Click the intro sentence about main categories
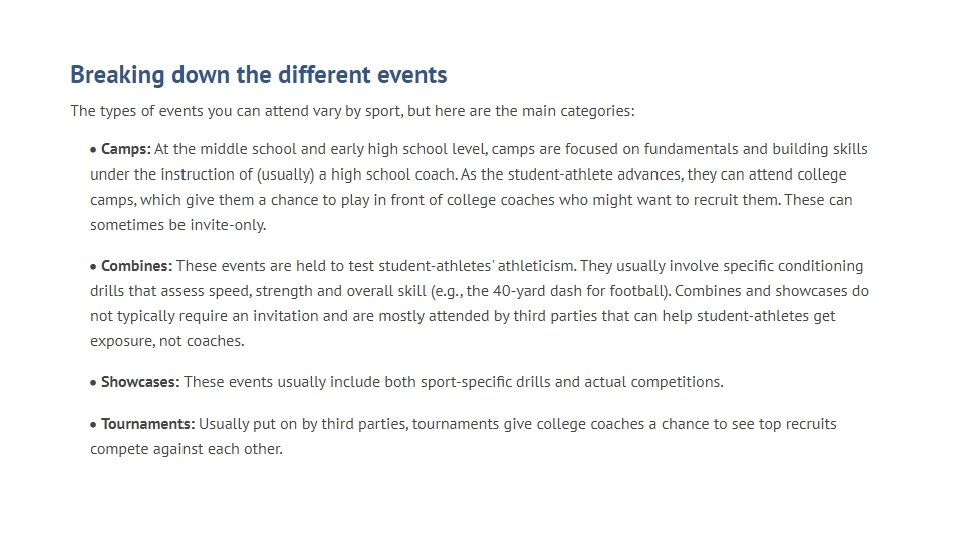 pos(352,111)
